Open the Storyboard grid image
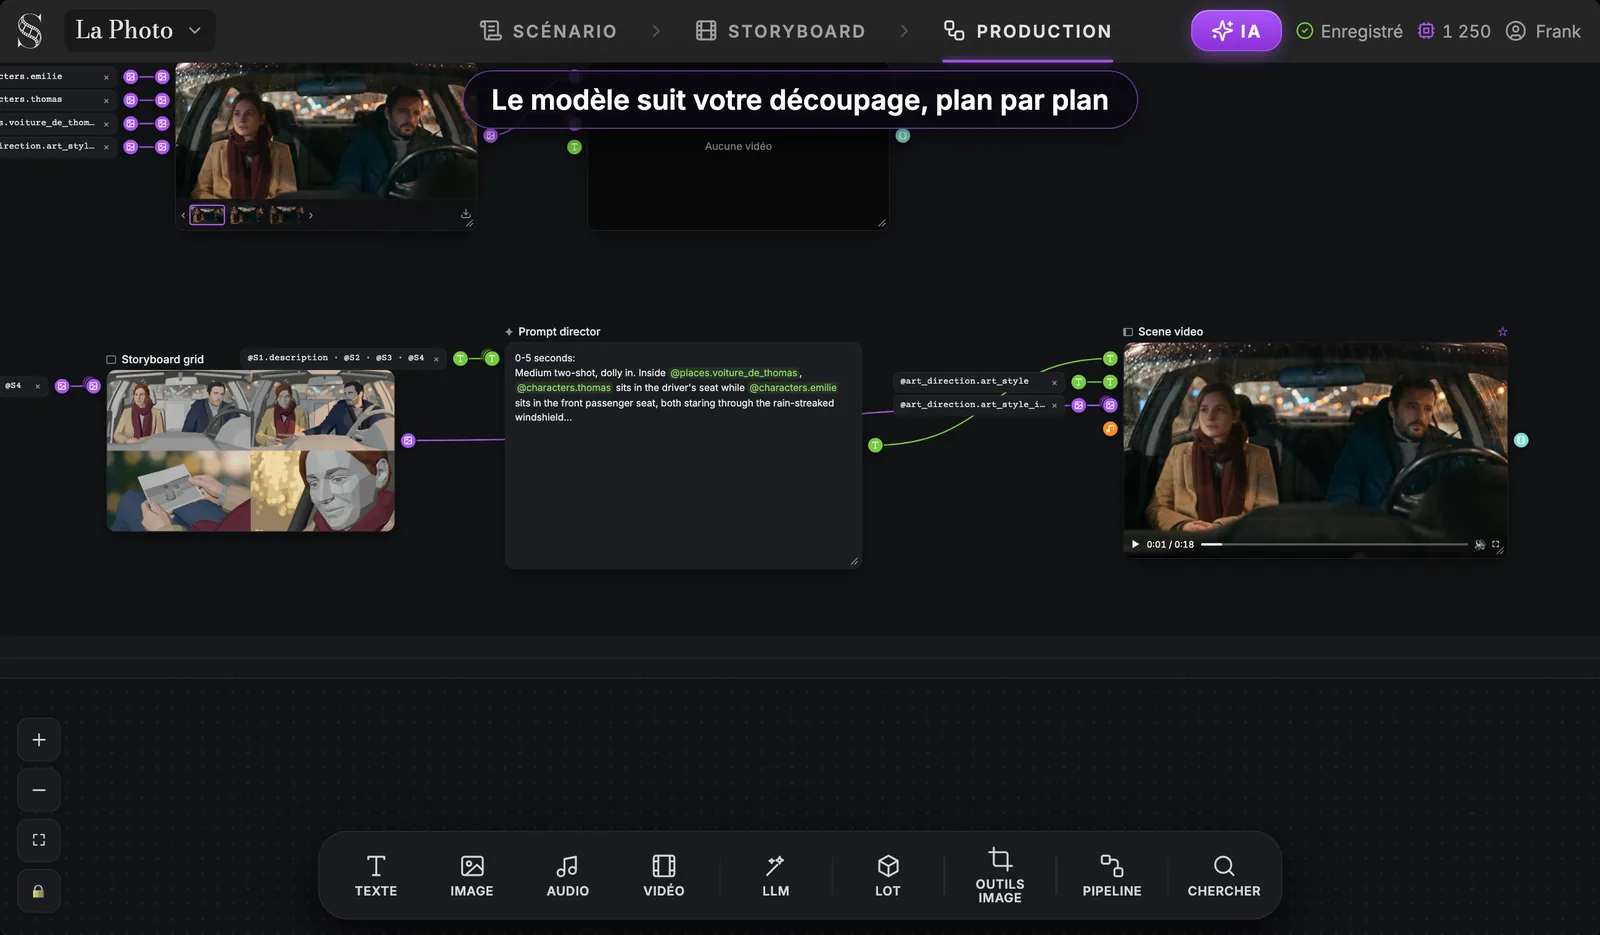Image resolution: width=1600 pixels, height=935 pixels. 251,451
